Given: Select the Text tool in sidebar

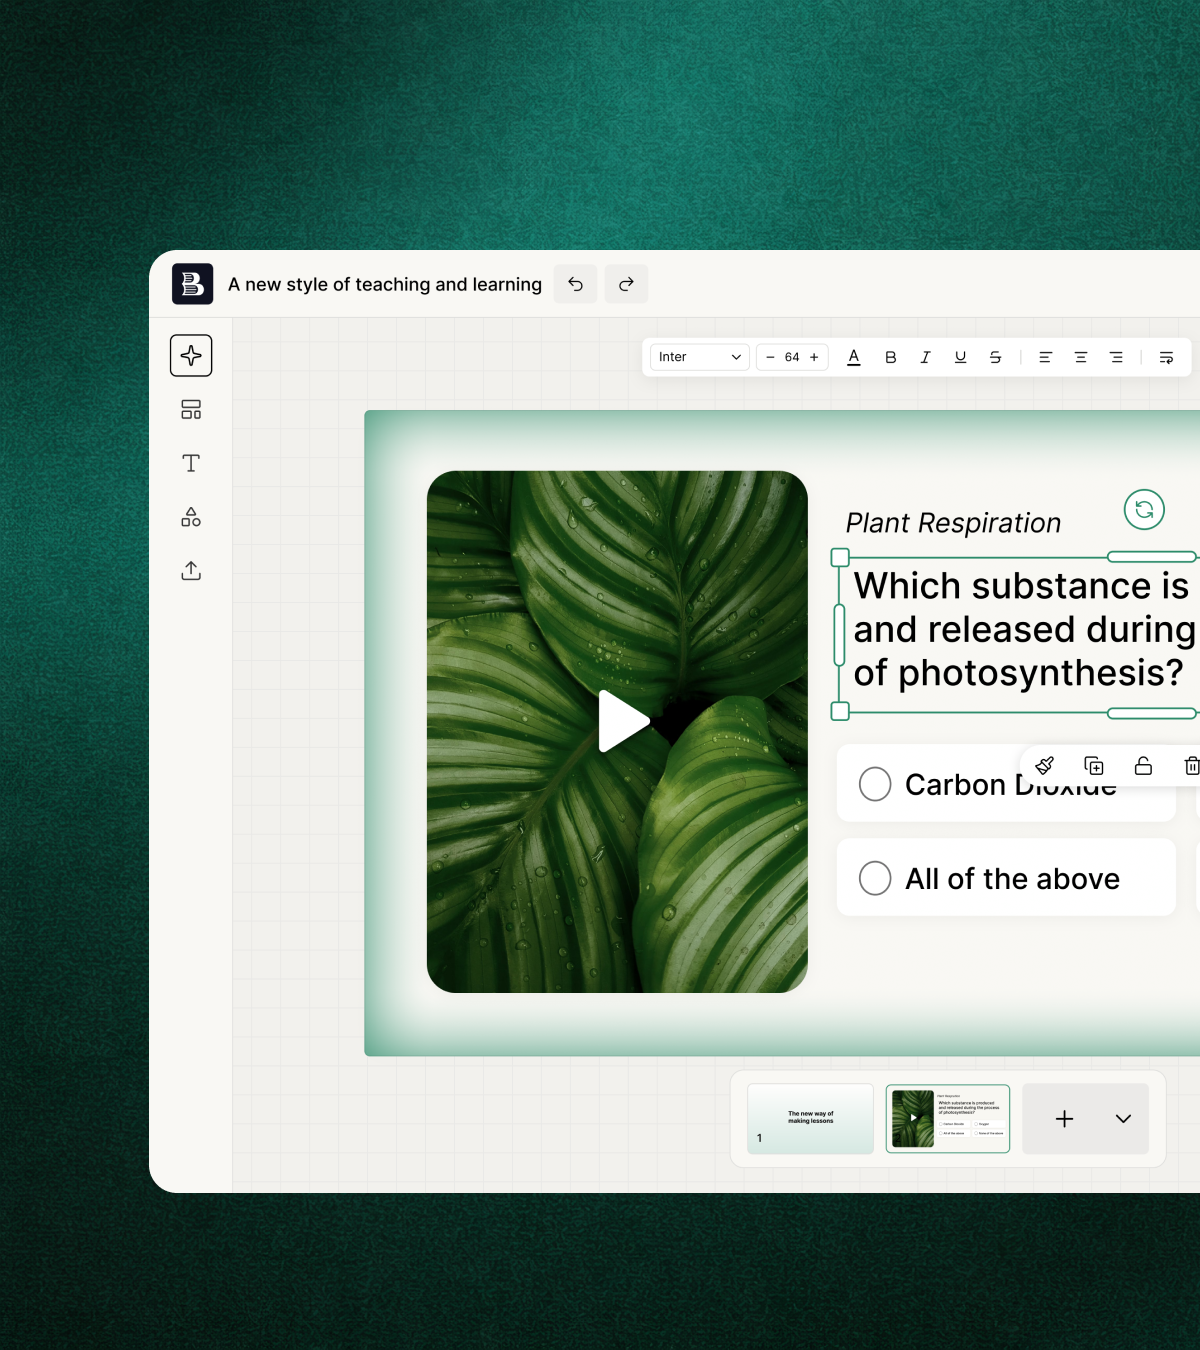Looking at the screenshot, I should pyautogui.click(x=190, y=463).
